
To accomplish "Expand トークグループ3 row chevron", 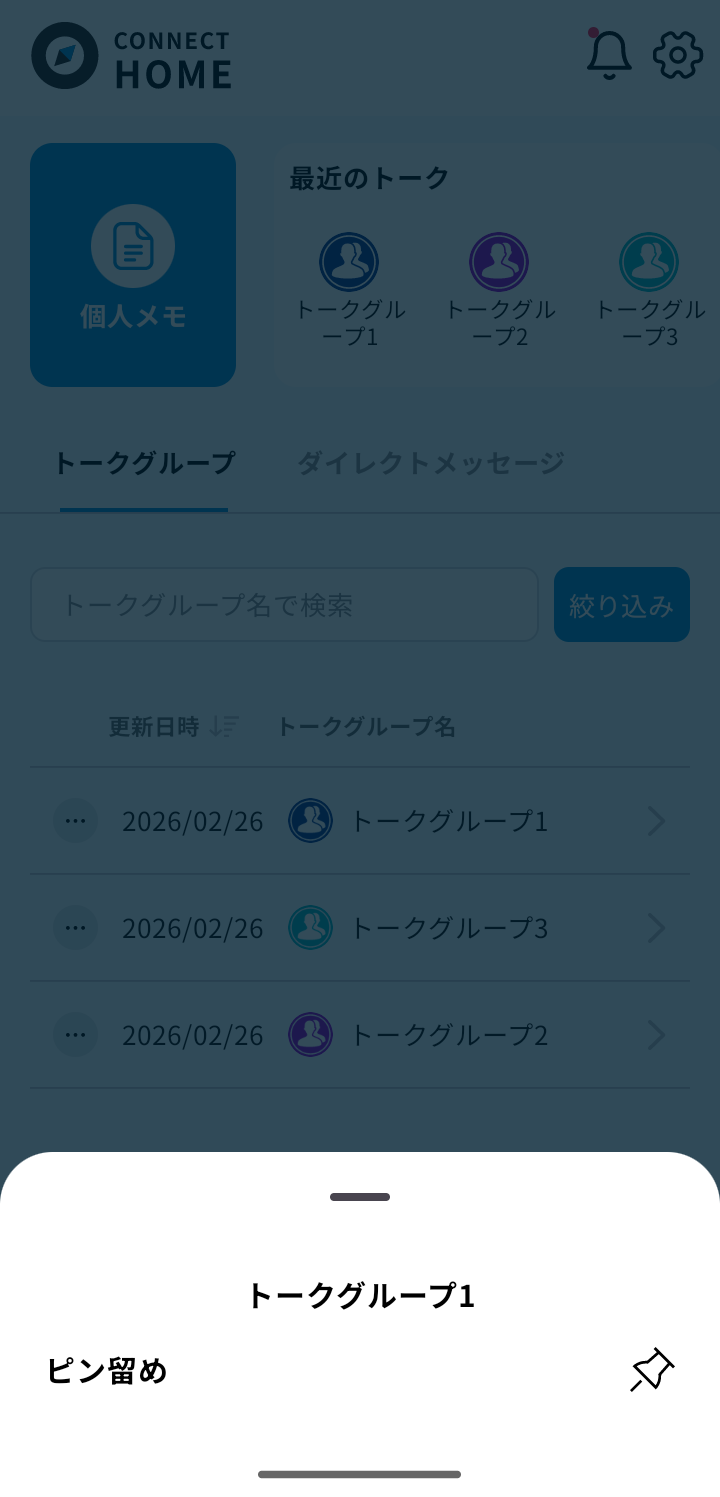I will pyautogui.click(x=656, y=928).
